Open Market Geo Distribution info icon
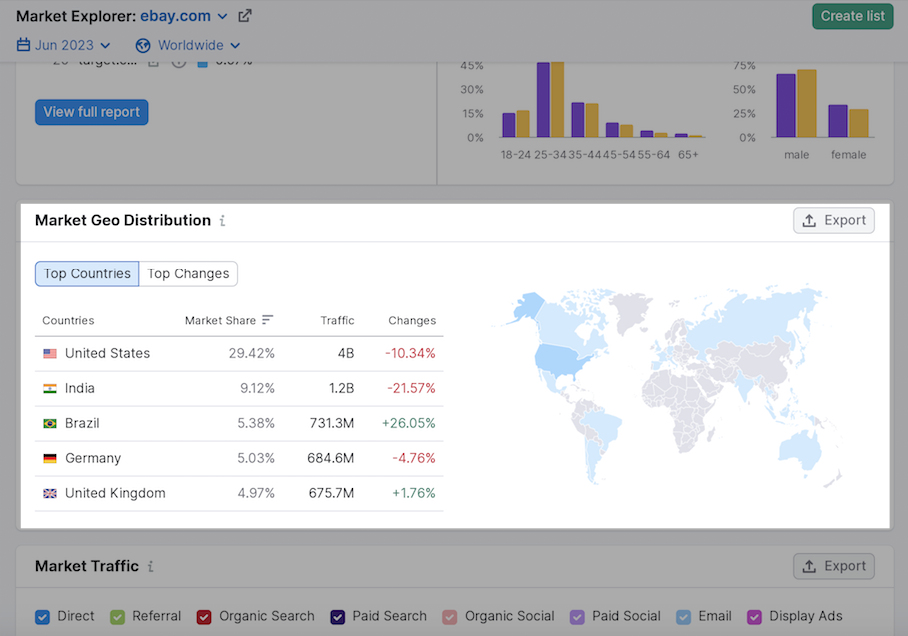908x636 pixels. click(x=222, y=221)
